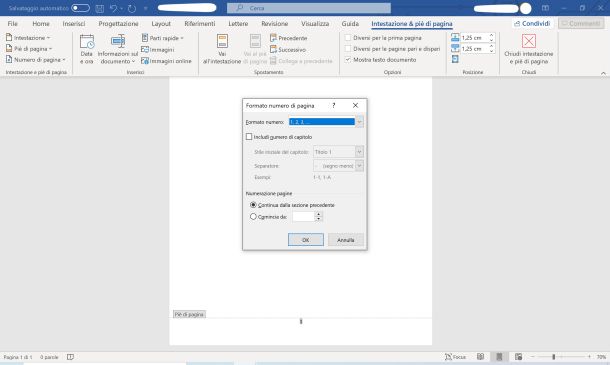Click Precedente navigation button
The height and width of the screenshot is (365, 610).
point(288,38)
